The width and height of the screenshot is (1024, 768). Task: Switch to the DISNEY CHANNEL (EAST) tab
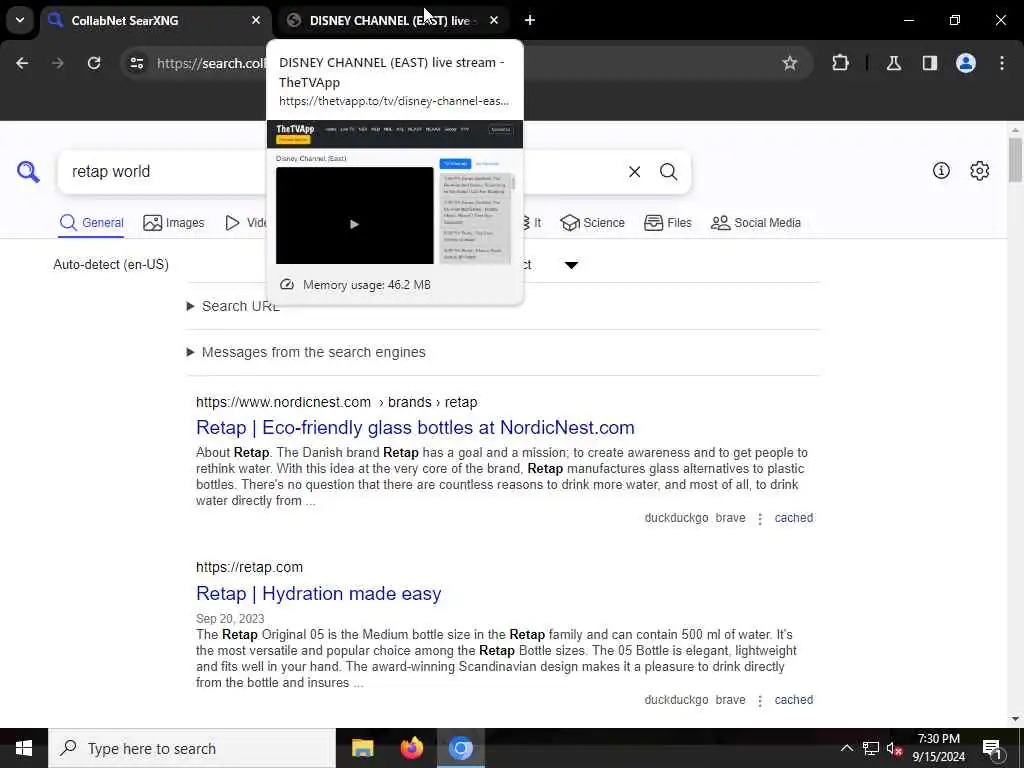point(392,20)
